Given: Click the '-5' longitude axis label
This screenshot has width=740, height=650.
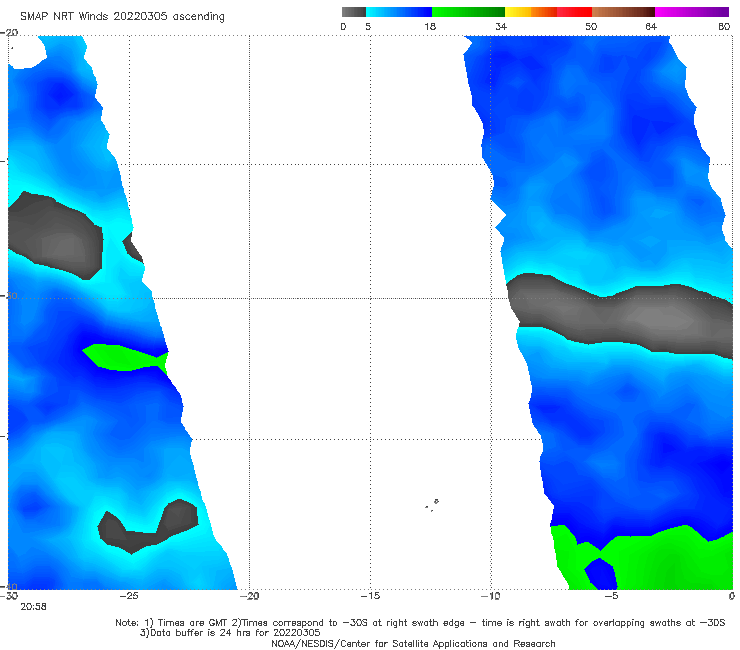Looking at the screenshot, I should click(611, 596).
